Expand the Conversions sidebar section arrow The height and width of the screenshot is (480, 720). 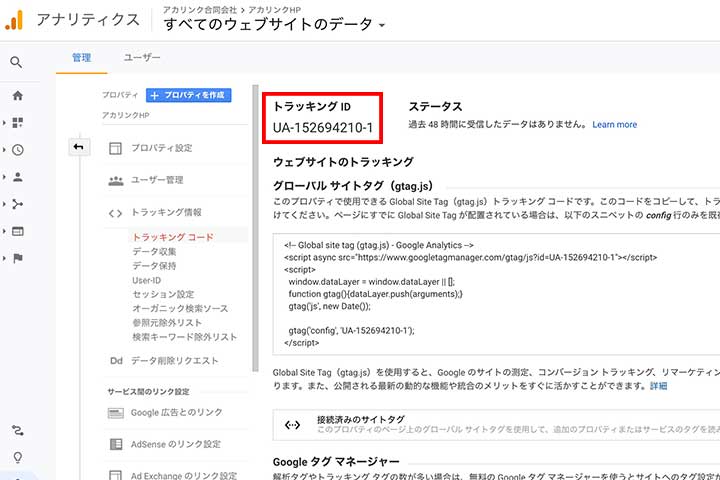coord(4,258)
